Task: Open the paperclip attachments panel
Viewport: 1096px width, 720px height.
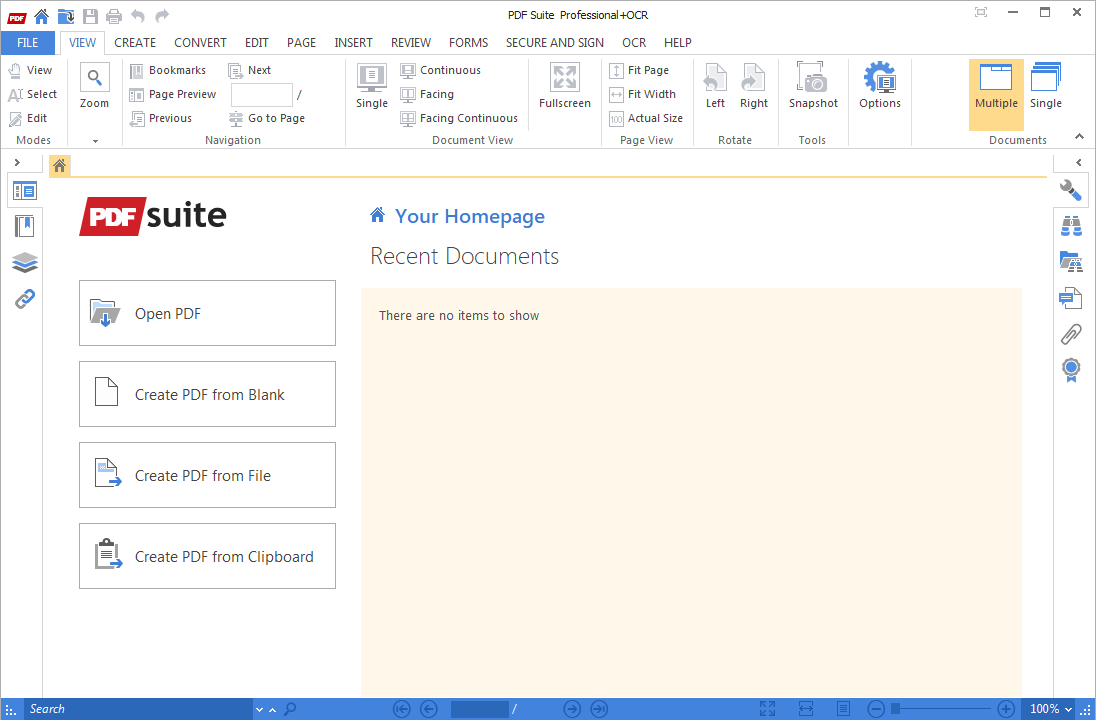Action: 1071,334
